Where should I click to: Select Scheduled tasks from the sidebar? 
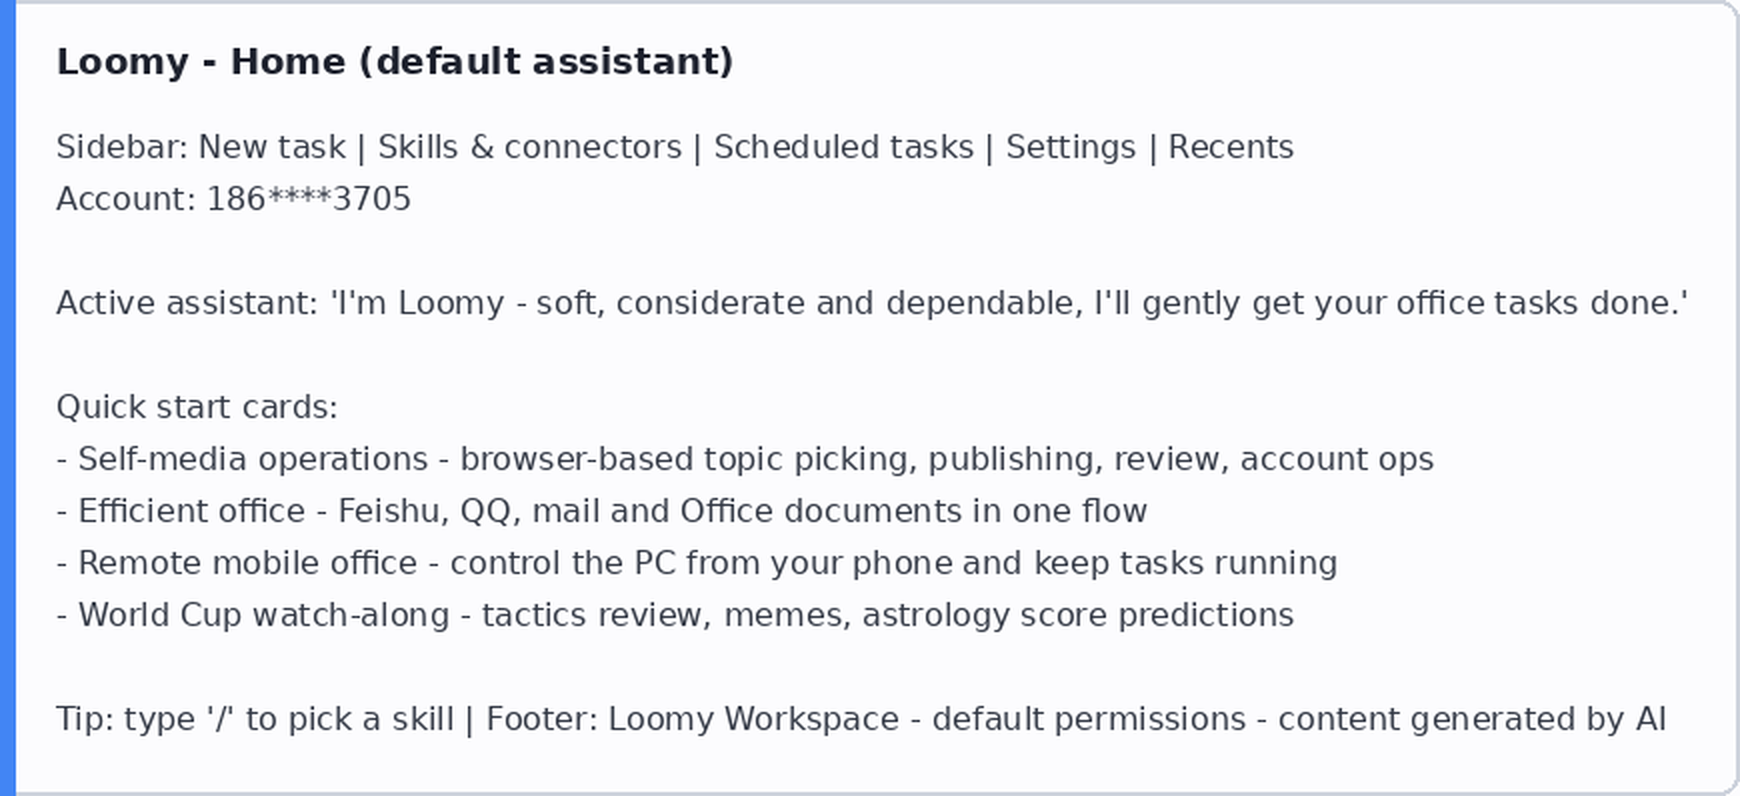[x=844, y=147]
